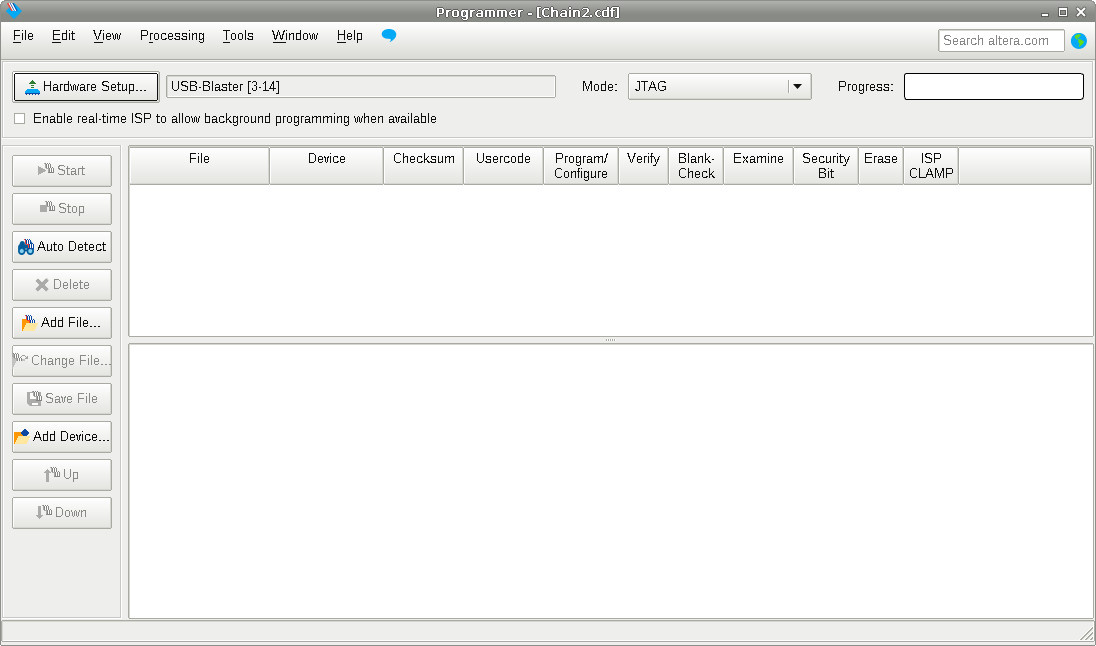Select the Verify column header
1096x646 pixels.
click(x=643, y=166)
